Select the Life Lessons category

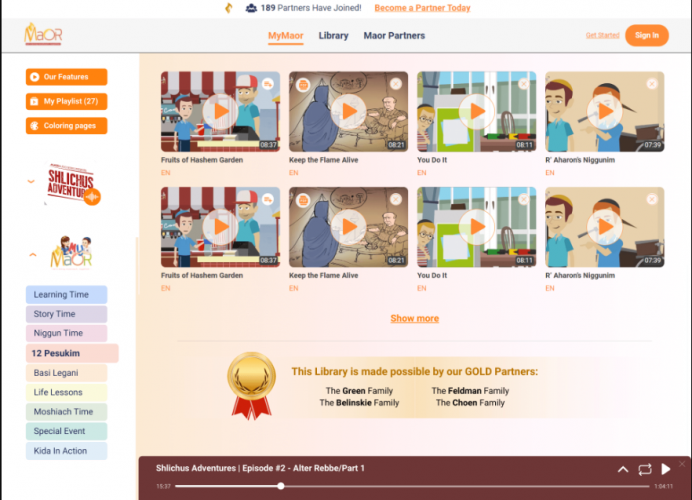click(67, 392)
